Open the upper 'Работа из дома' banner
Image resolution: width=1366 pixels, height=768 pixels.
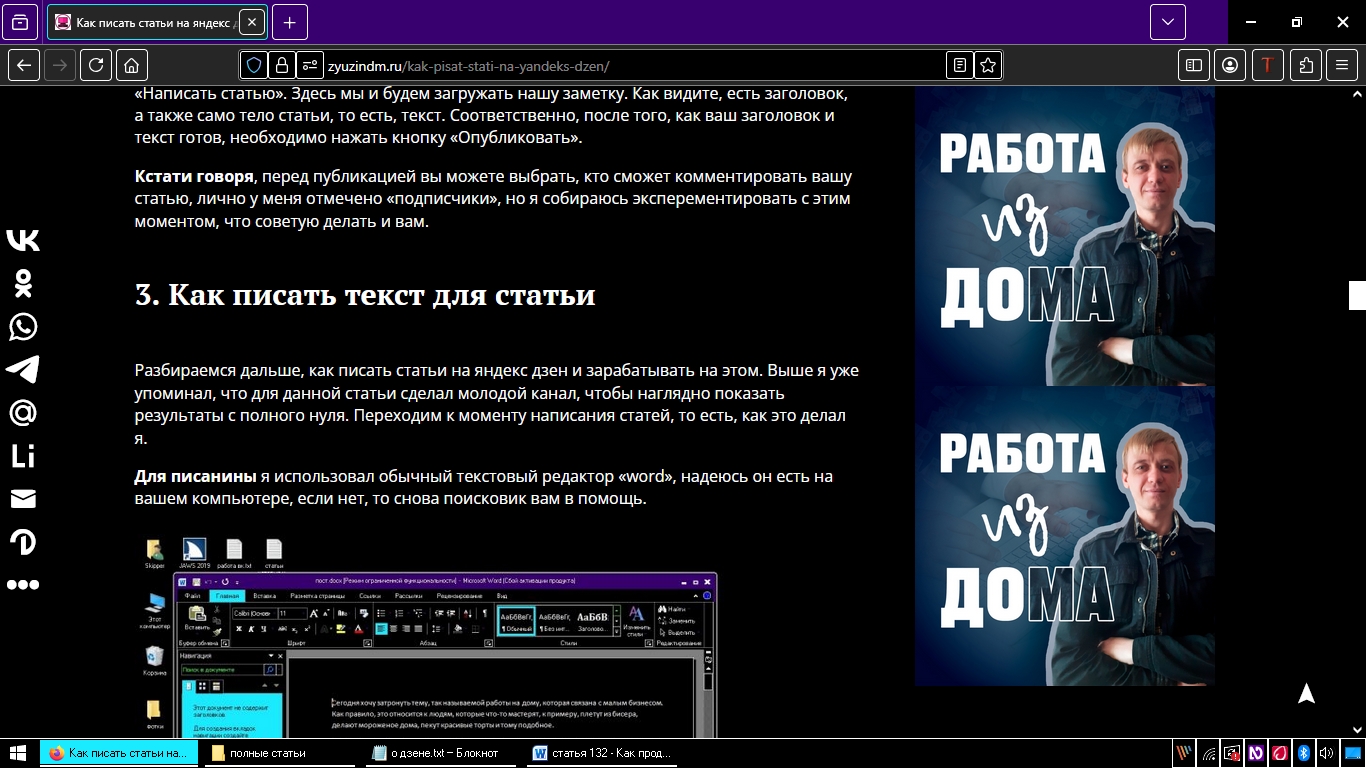(x=1065, y=236)
